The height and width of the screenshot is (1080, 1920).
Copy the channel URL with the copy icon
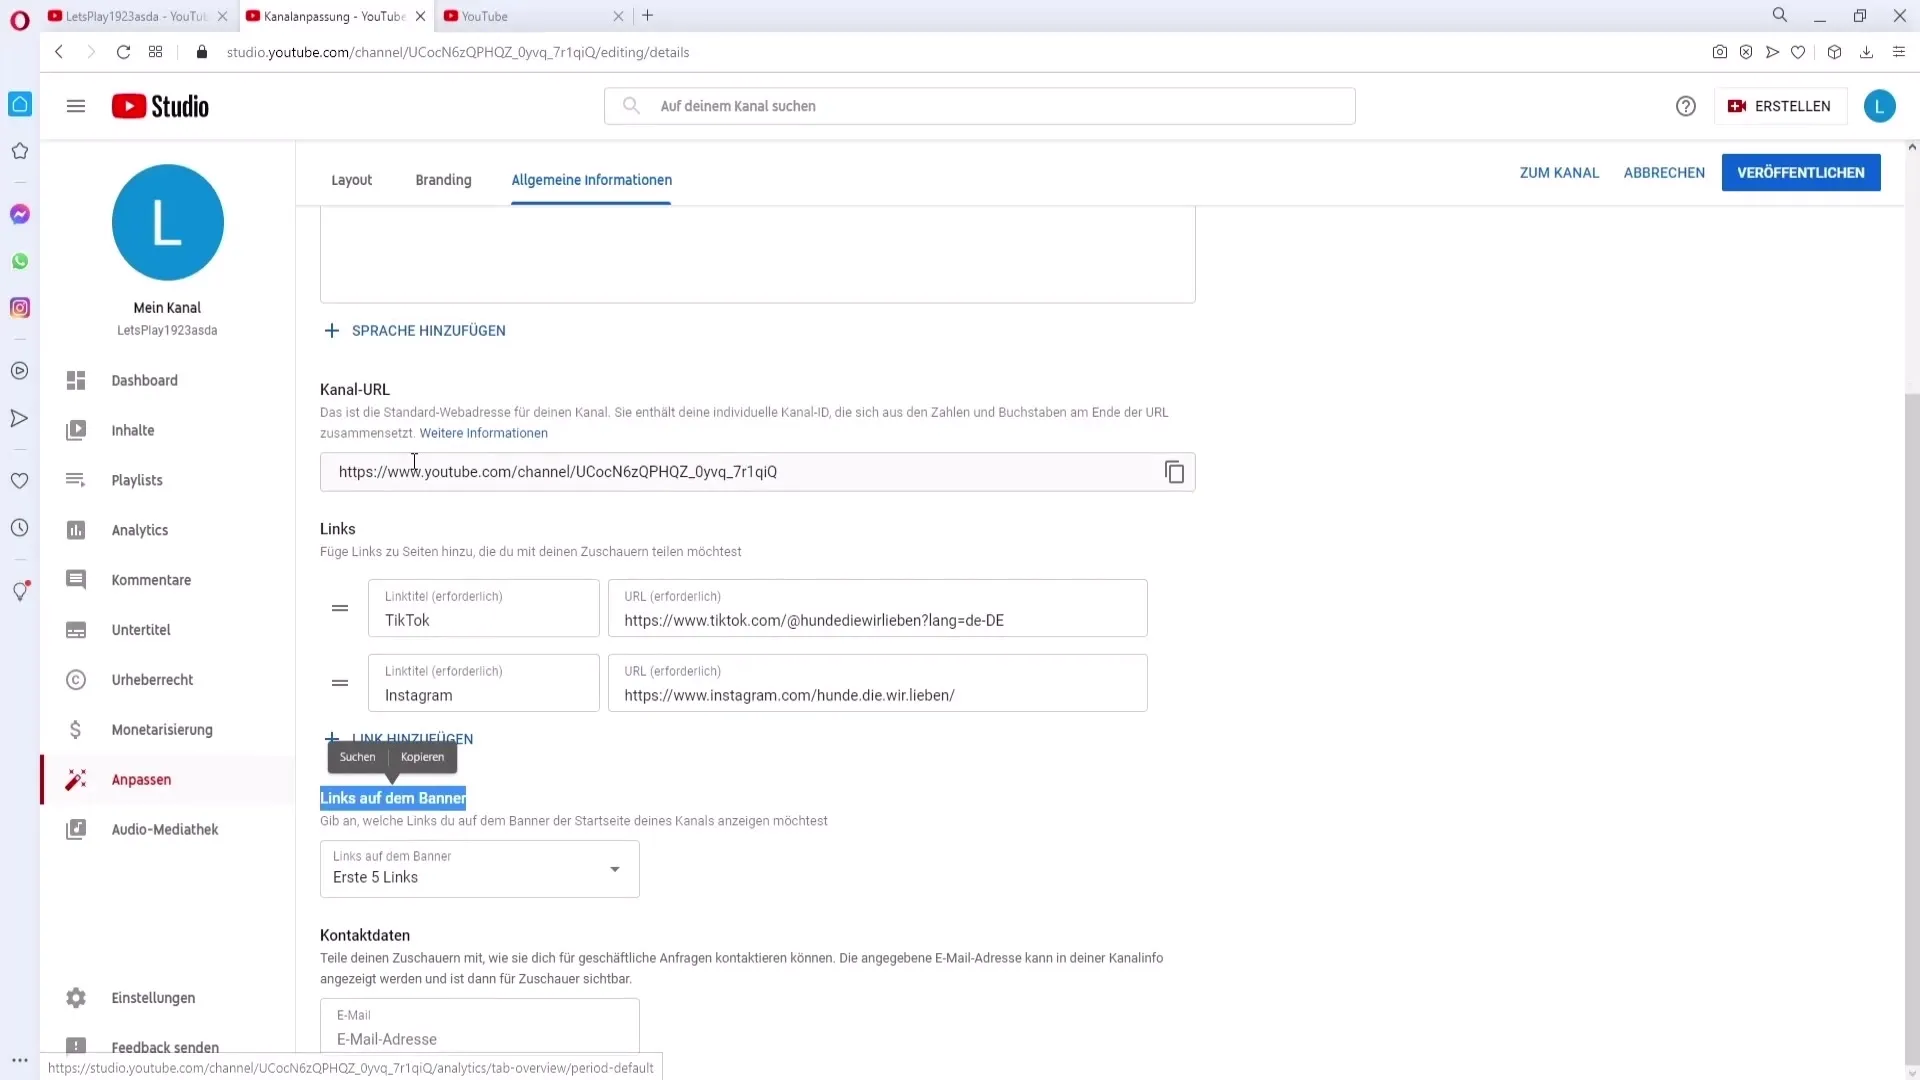pyautogui.click(x=1174, y=472)
